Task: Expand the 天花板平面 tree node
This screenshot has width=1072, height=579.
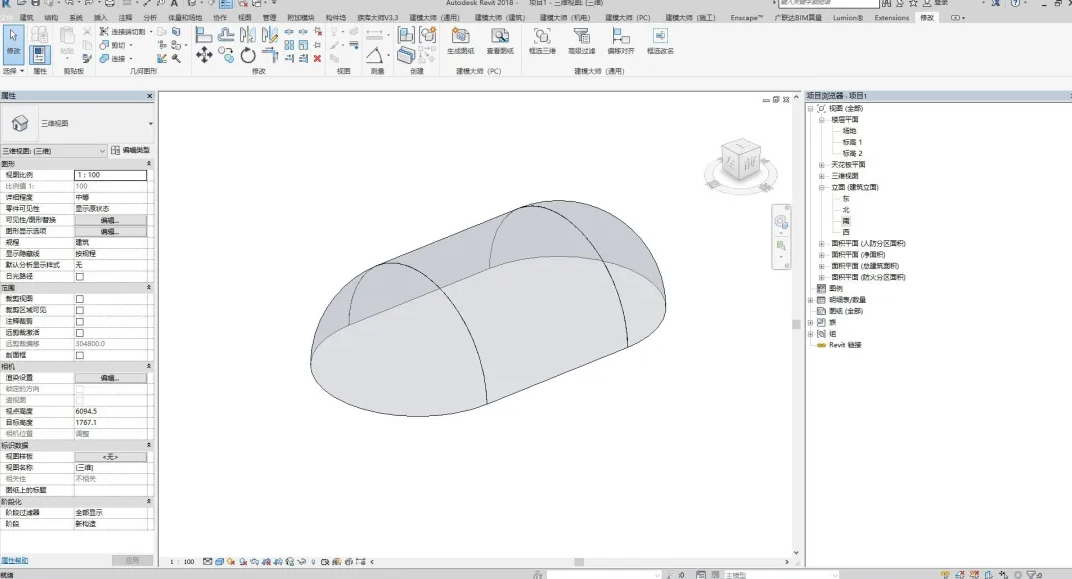Action: 822,164
